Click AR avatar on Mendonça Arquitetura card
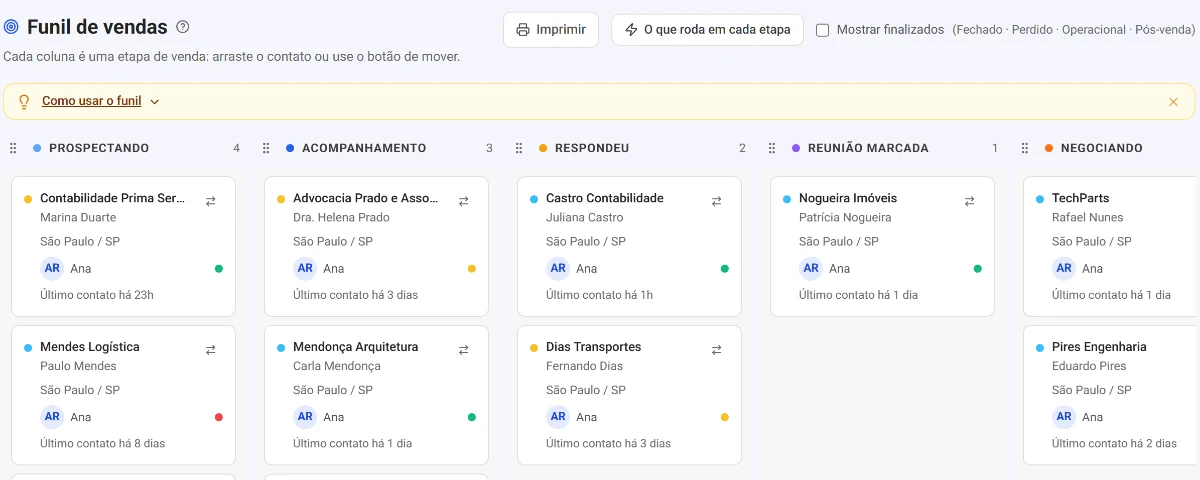Screen dimensions: 1200x480 pos(305,417)
